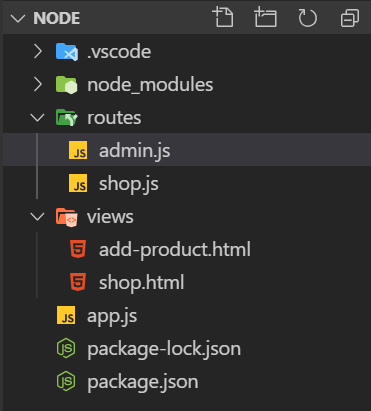
Task: Click the Node.js icon beside package.json
Action: (x=66, y=381)
